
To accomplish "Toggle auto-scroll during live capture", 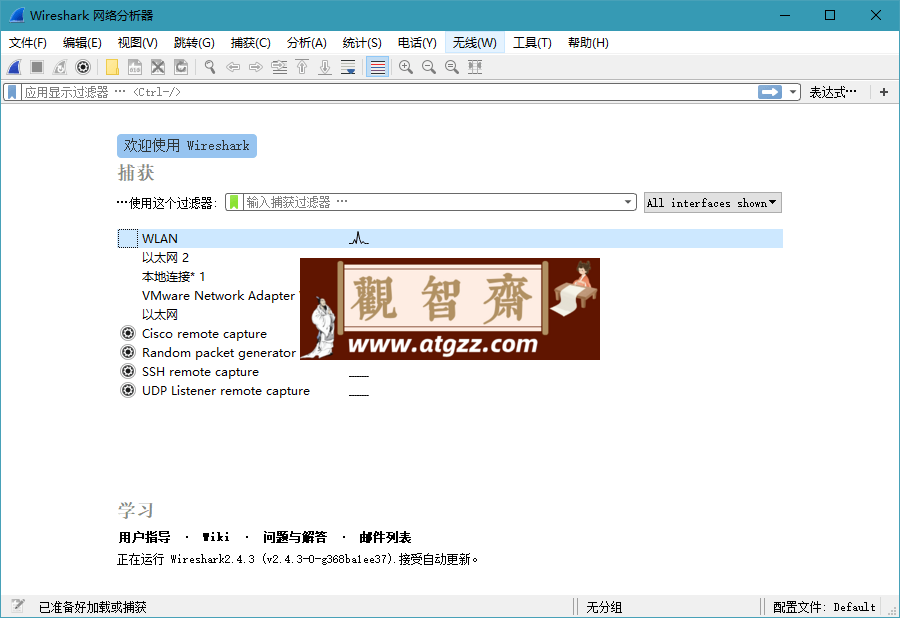I will click(348, 67).
